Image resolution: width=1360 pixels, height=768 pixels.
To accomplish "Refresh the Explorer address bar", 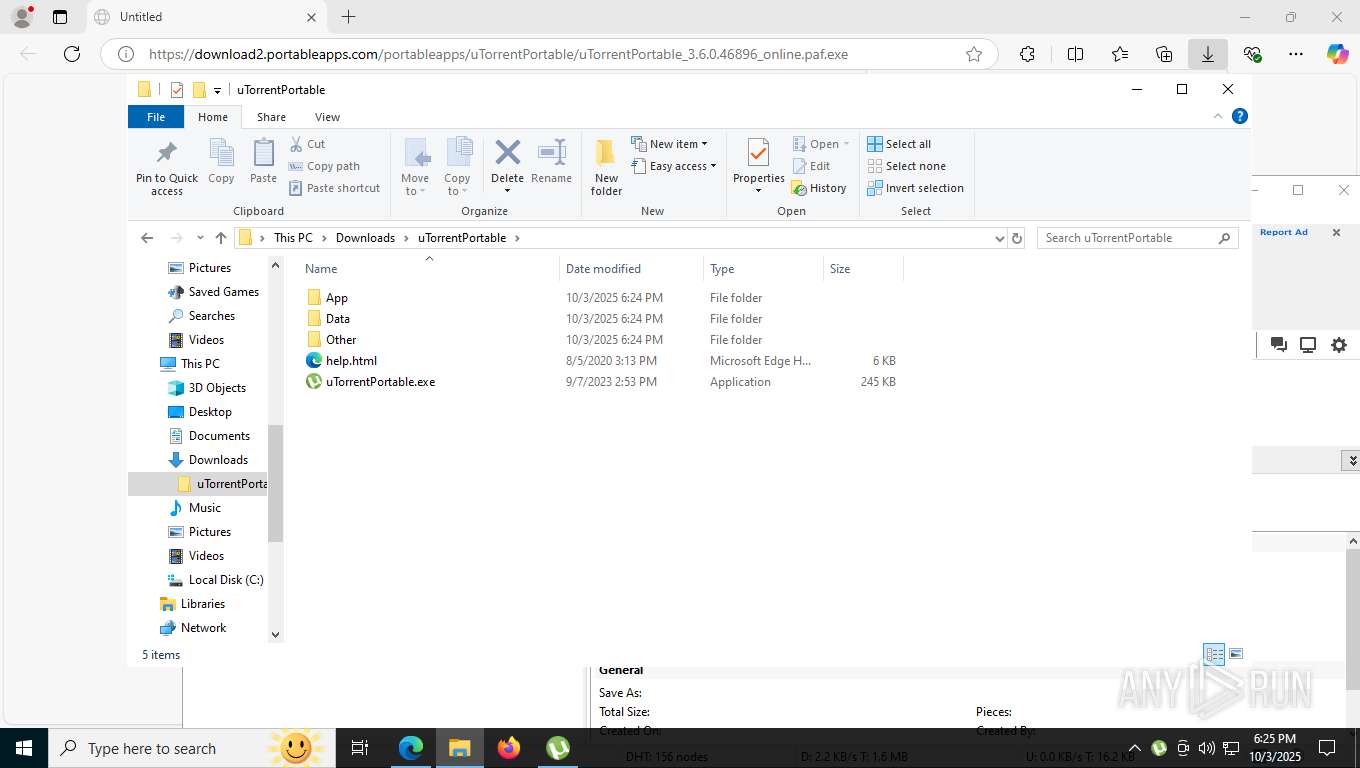I will (1017, 238).
